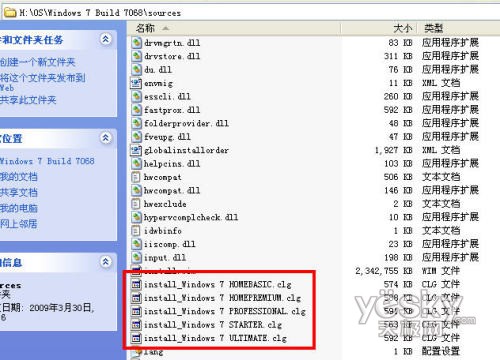Open the 我的文档 link
The height and width of the screenshot is (360, 500).
coord(19,177)
